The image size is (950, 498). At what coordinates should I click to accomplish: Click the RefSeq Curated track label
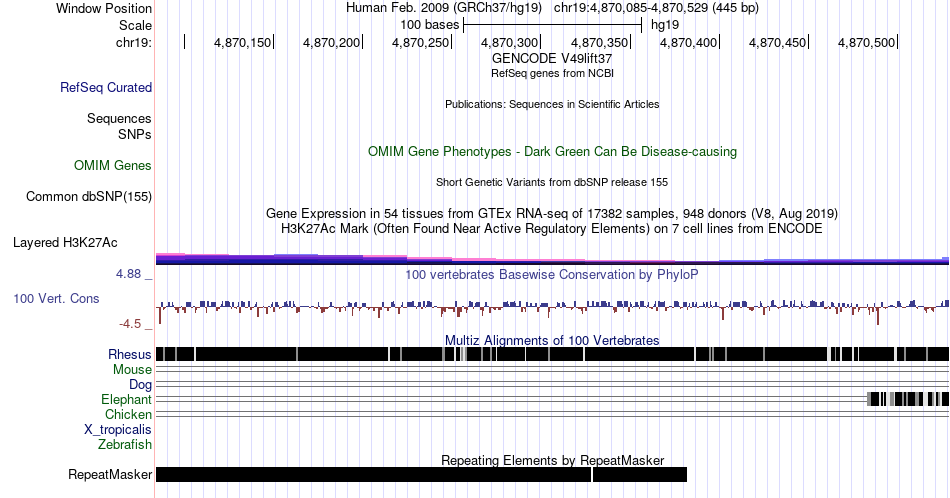point(106,87)
